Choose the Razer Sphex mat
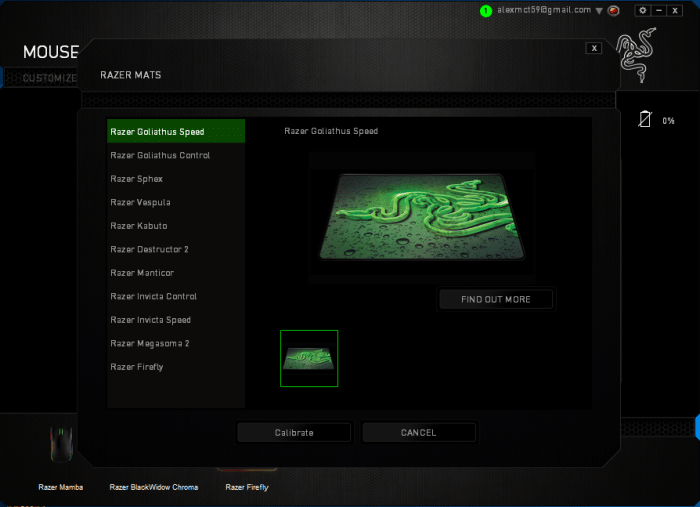 (176, 179)
